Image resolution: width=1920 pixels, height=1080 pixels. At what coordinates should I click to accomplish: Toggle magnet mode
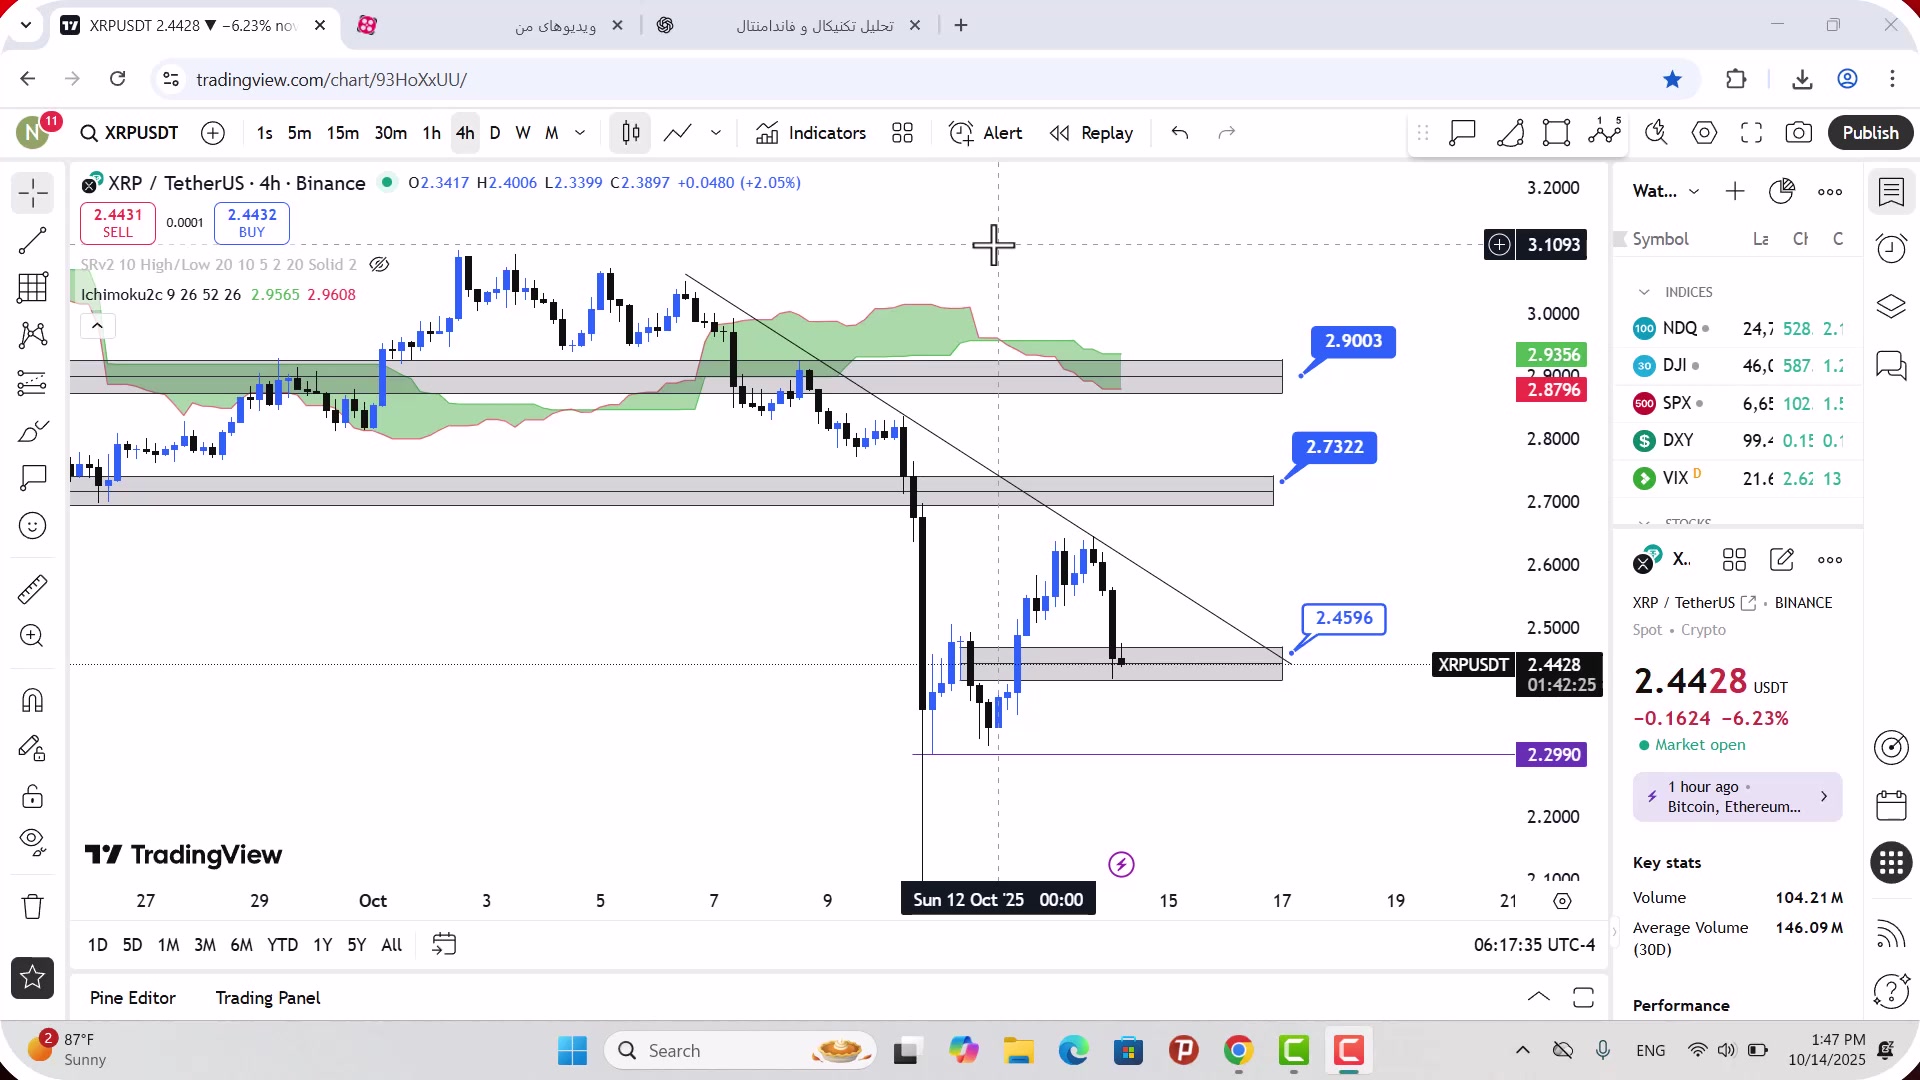pos(32,700)
